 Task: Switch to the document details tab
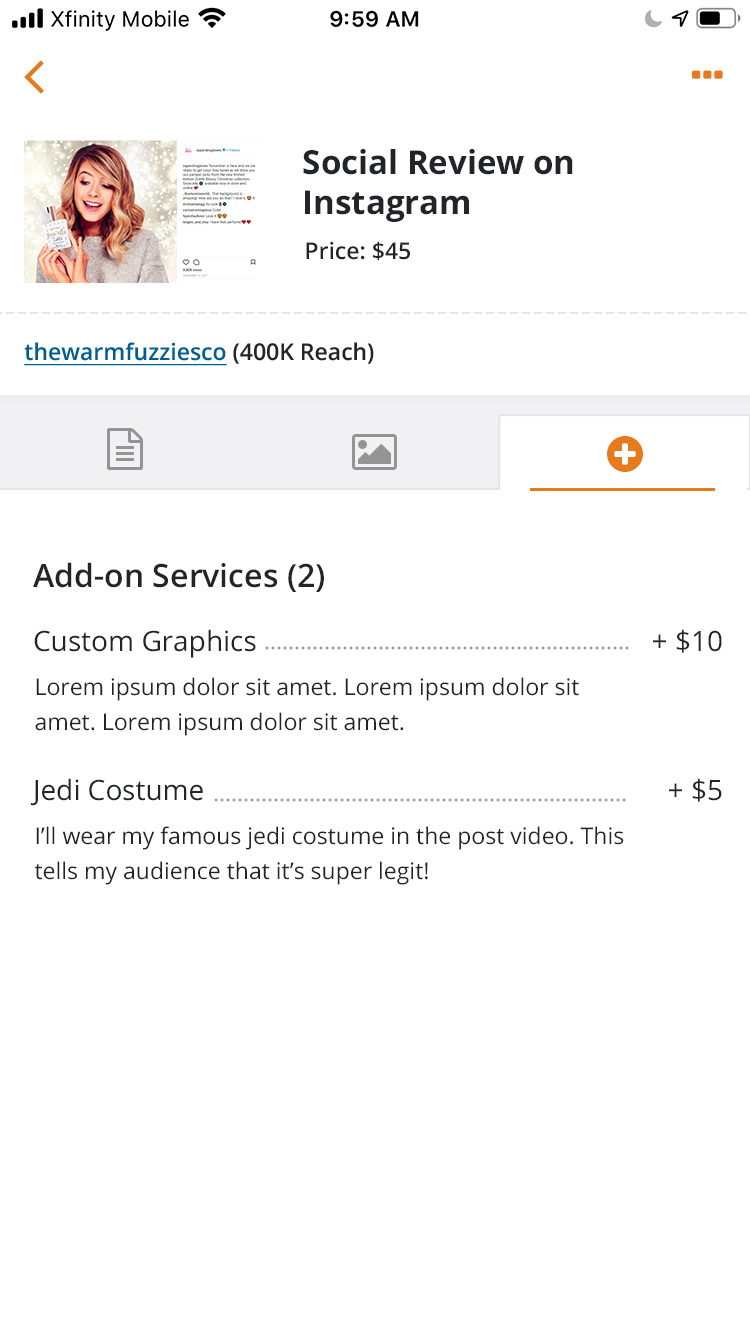(x=125, y=450)
